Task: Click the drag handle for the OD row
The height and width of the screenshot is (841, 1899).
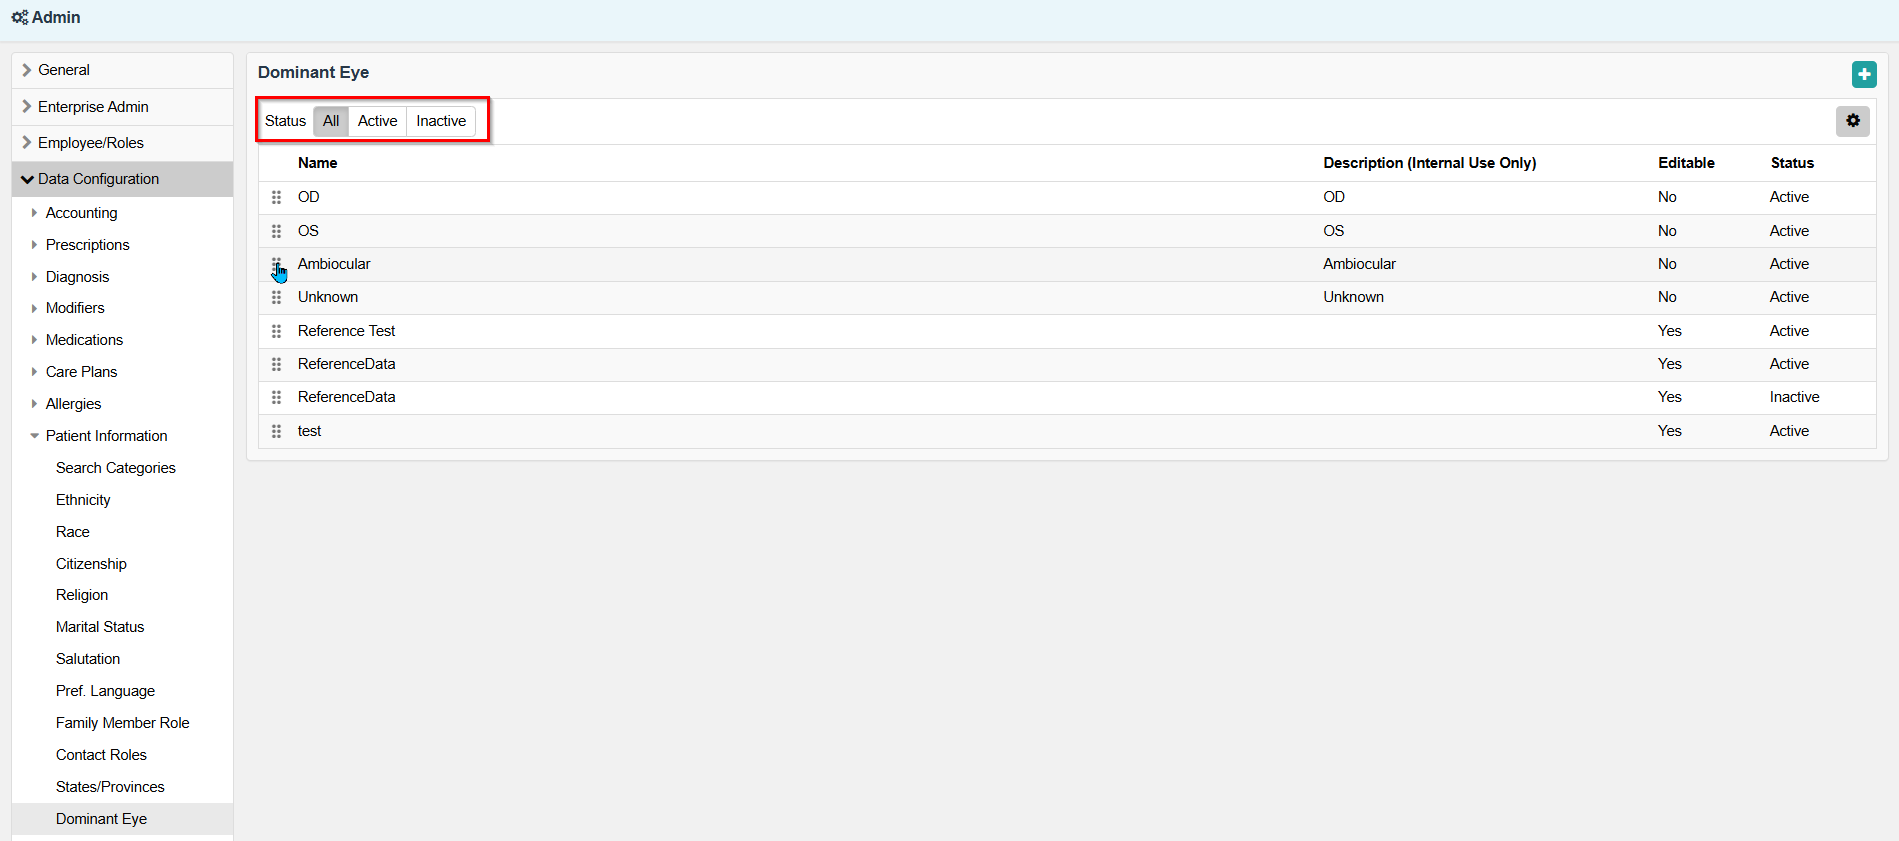Action: pyautogui.click(x=277, y=198)
